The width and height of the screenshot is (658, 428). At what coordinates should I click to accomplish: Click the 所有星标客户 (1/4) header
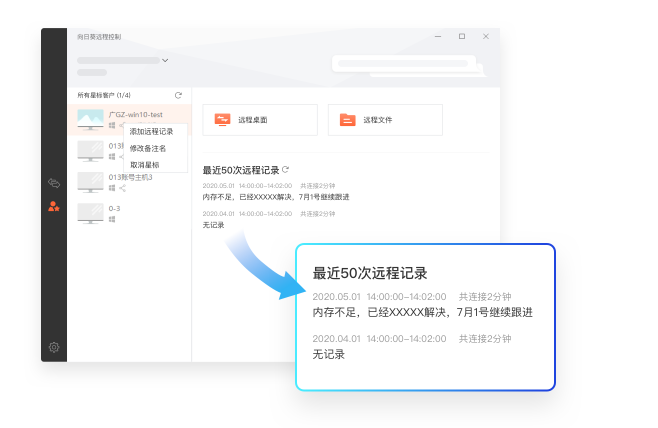coord(104,95)
